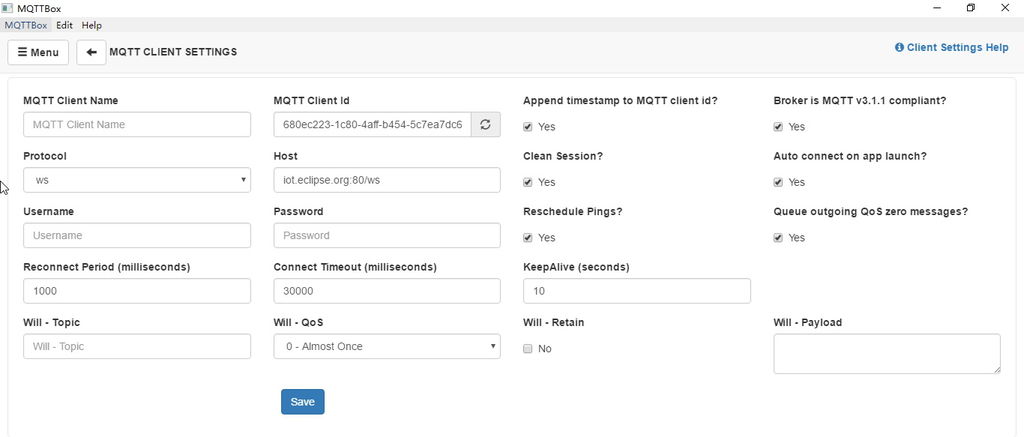Click the back arrow button

[91, 52]
